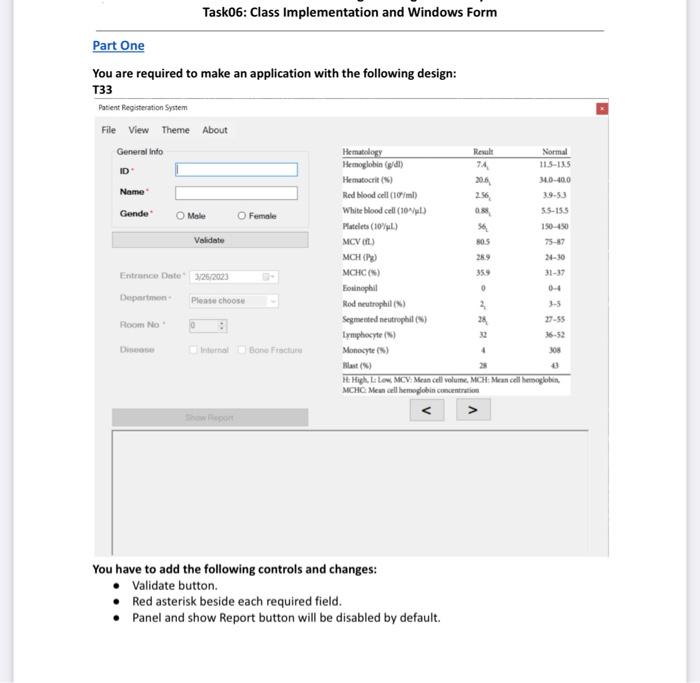Open the About menu
Screen dimensions: 700x683
click(x=215, y=130)
